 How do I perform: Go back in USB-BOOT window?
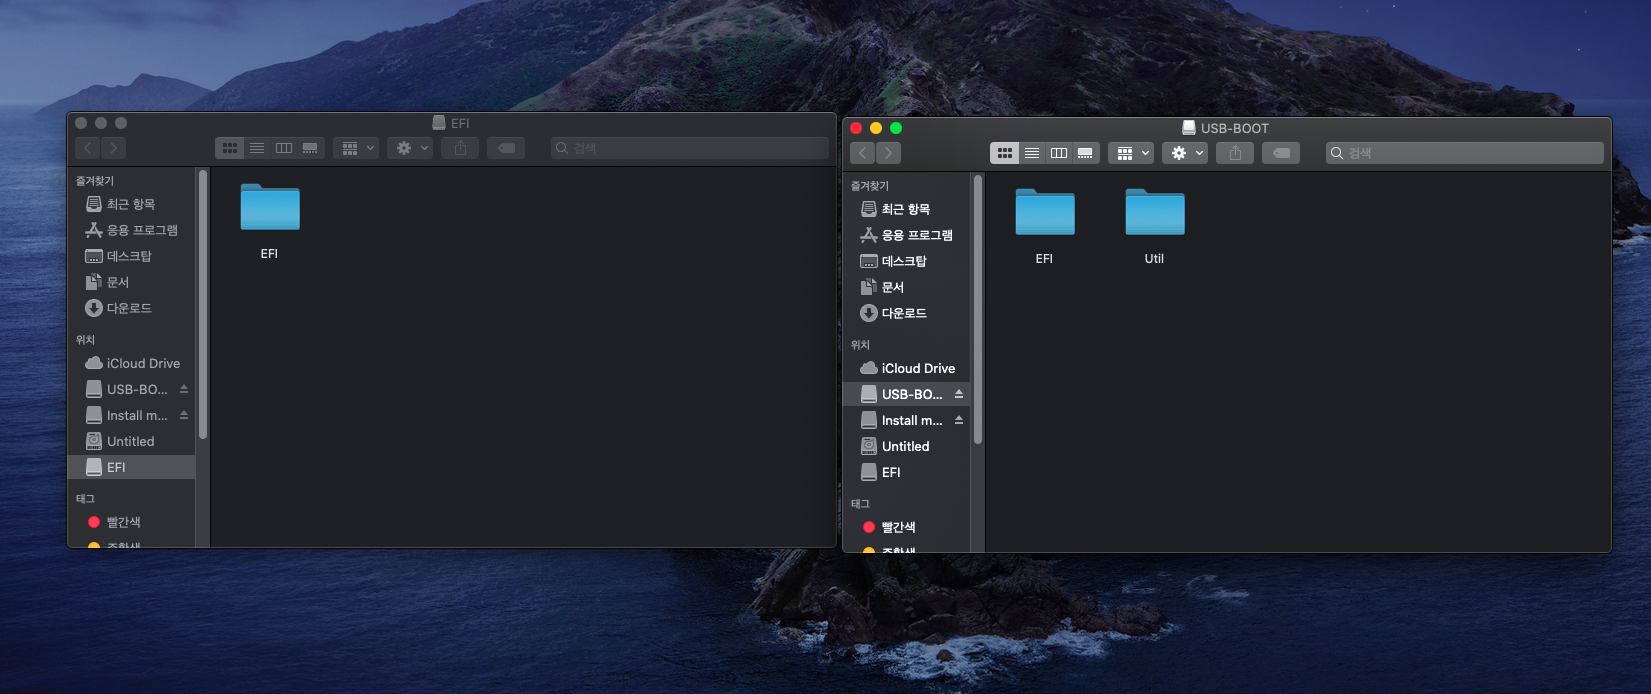[863, 153]
